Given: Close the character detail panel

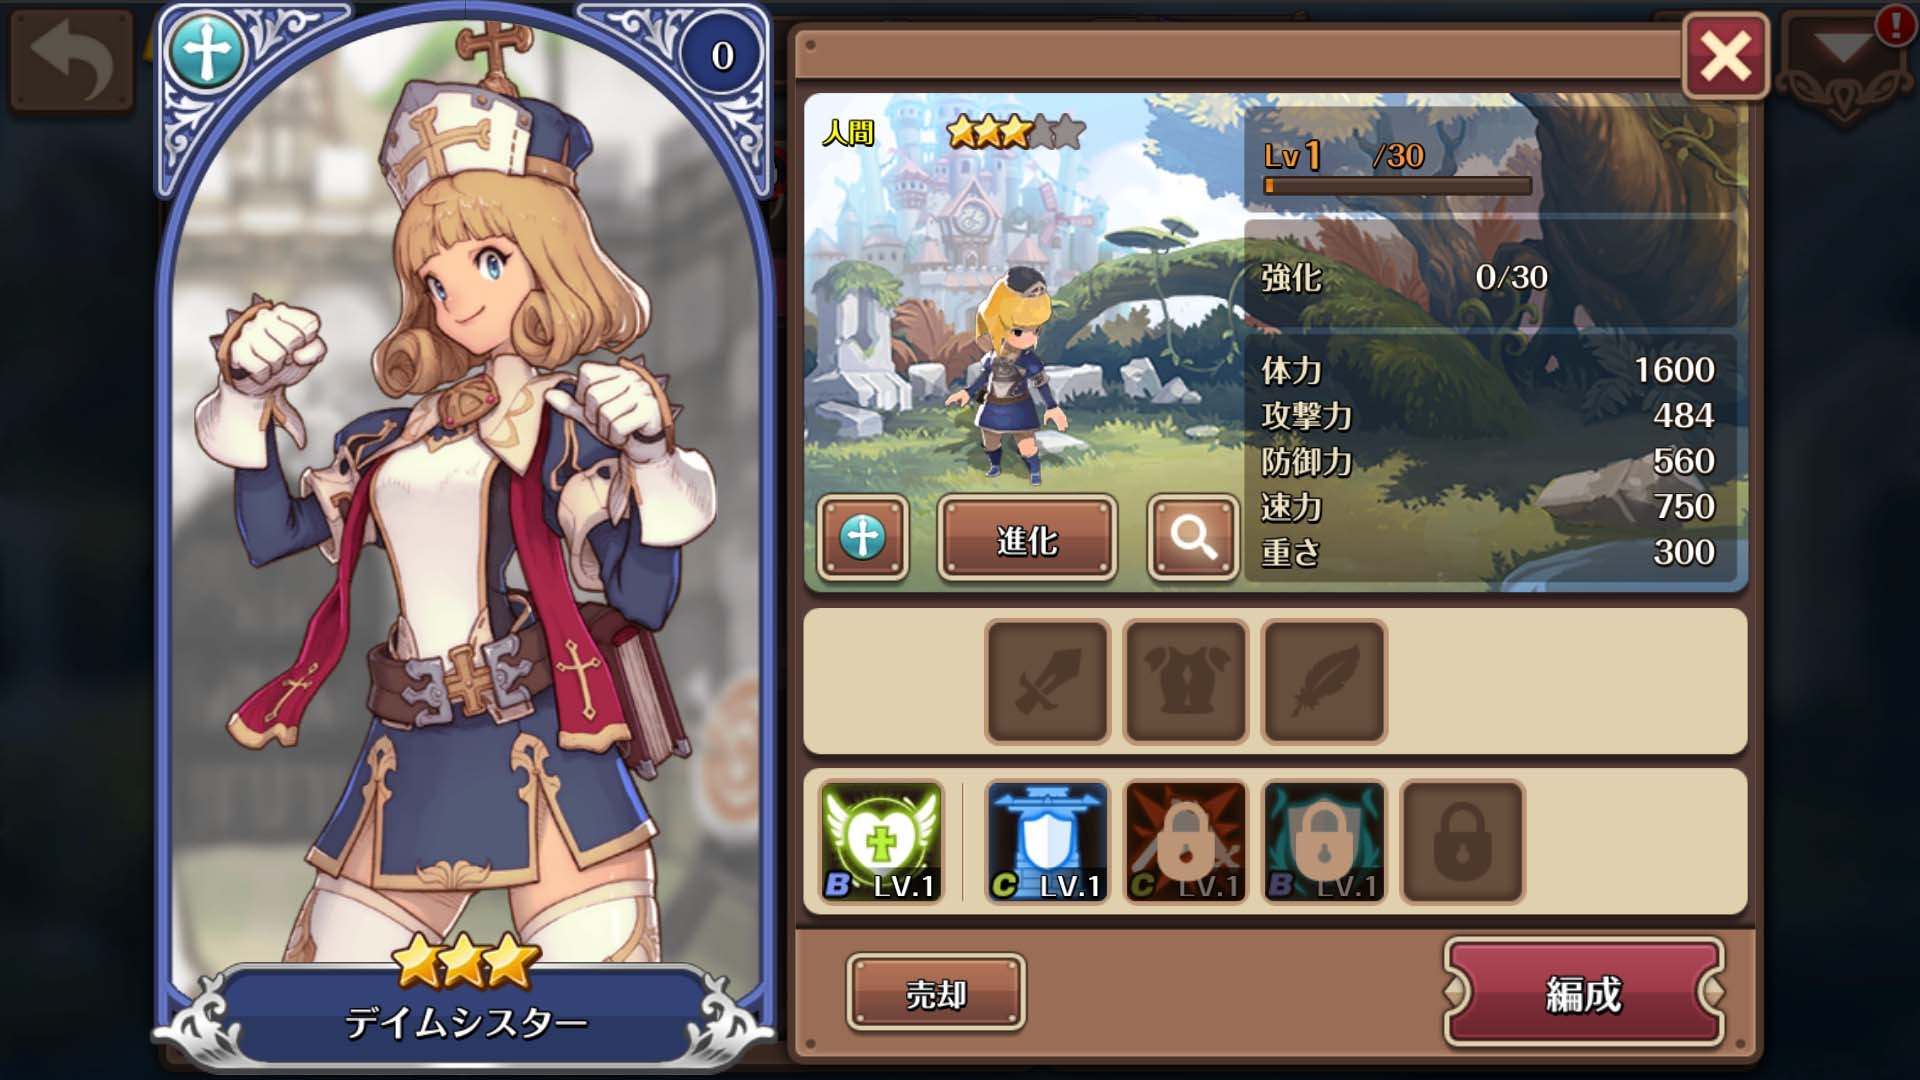Looking at the screenshot, I should pos(1726,56).
